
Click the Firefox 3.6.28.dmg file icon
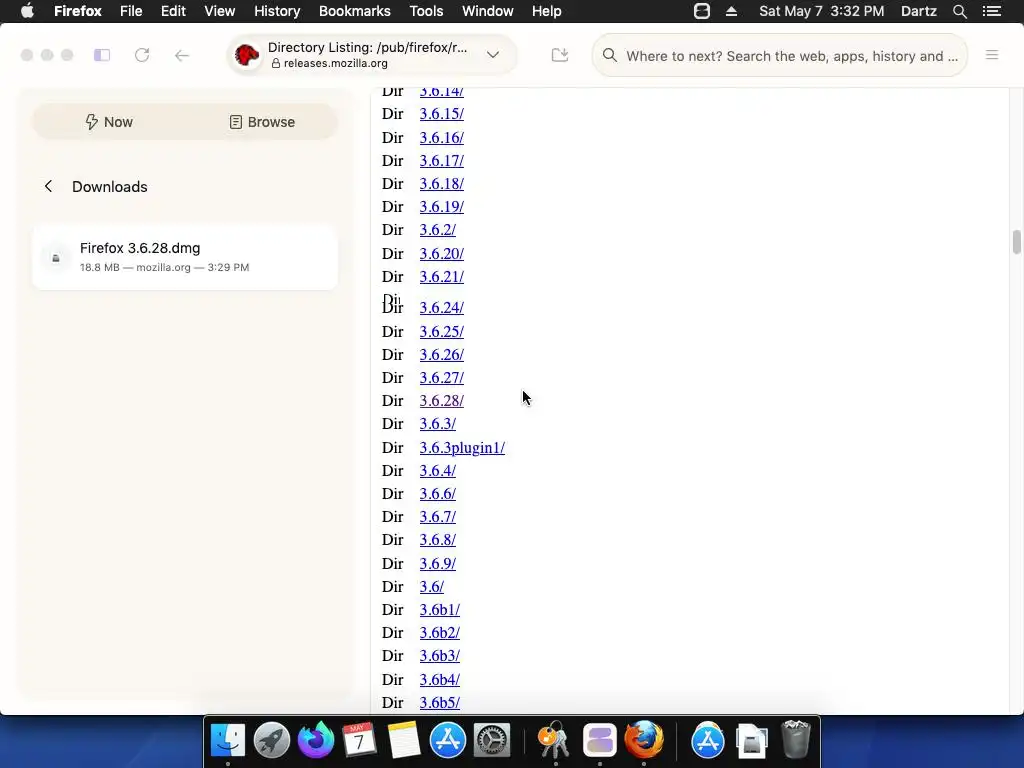[x=56, y=258]
